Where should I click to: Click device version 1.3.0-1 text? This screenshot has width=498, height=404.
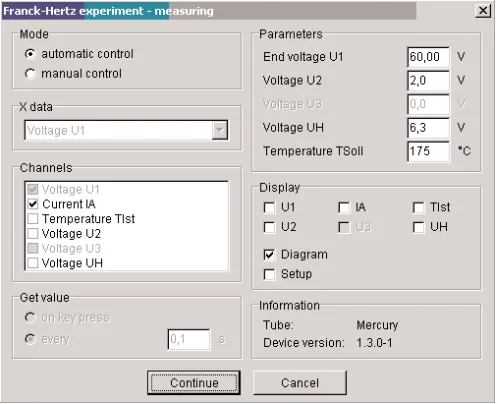[x=374, y=343]
